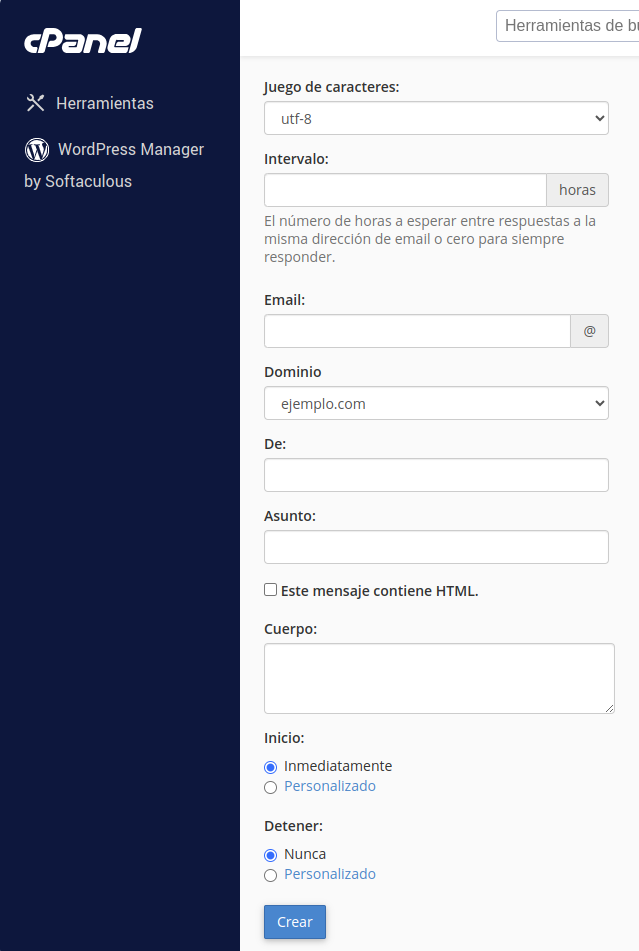Select Personalizado under Inicio

(270, 787)
